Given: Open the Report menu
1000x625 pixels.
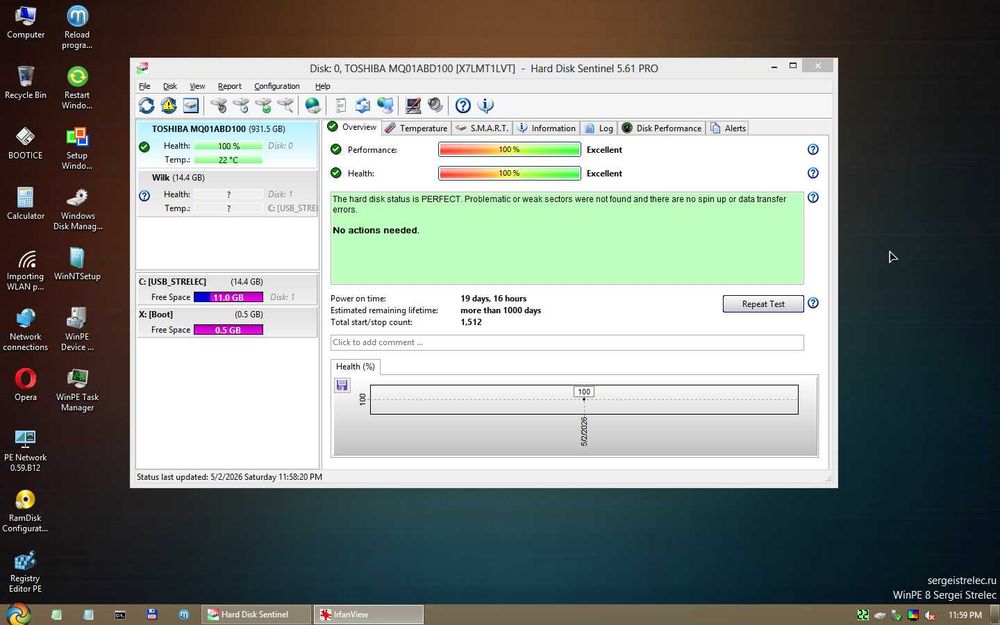Looking at the screenshot, I should click(230, 86).
